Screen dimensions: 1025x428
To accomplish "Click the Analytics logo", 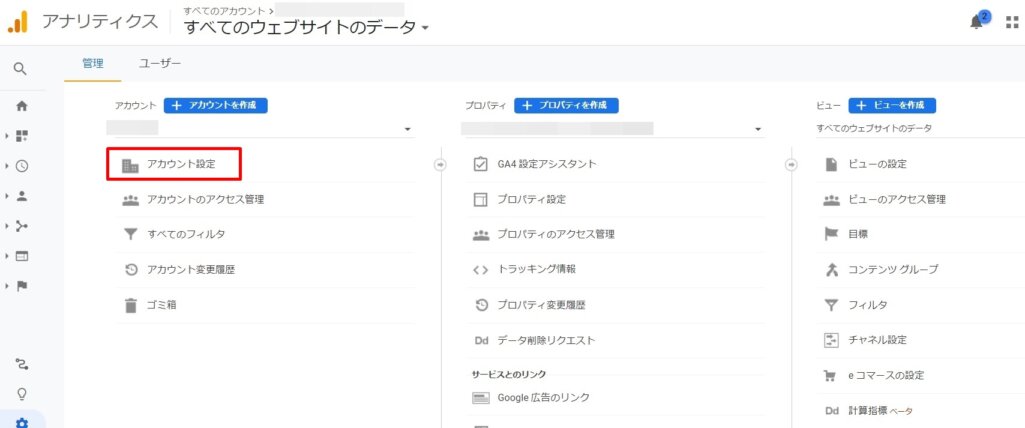I will 18,22.
